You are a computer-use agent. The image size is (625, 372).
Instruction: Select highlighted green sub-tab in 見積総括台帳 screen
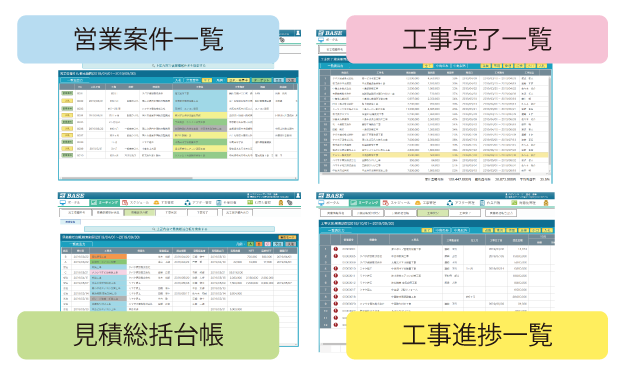click(139, 213)
